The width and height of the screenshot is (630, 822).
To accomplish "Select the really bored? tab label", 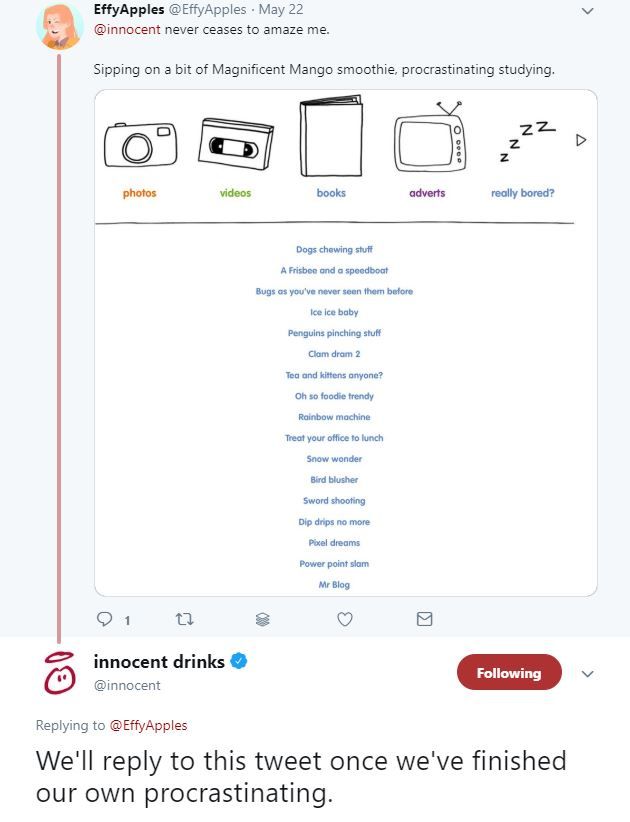I will point(523,193).
